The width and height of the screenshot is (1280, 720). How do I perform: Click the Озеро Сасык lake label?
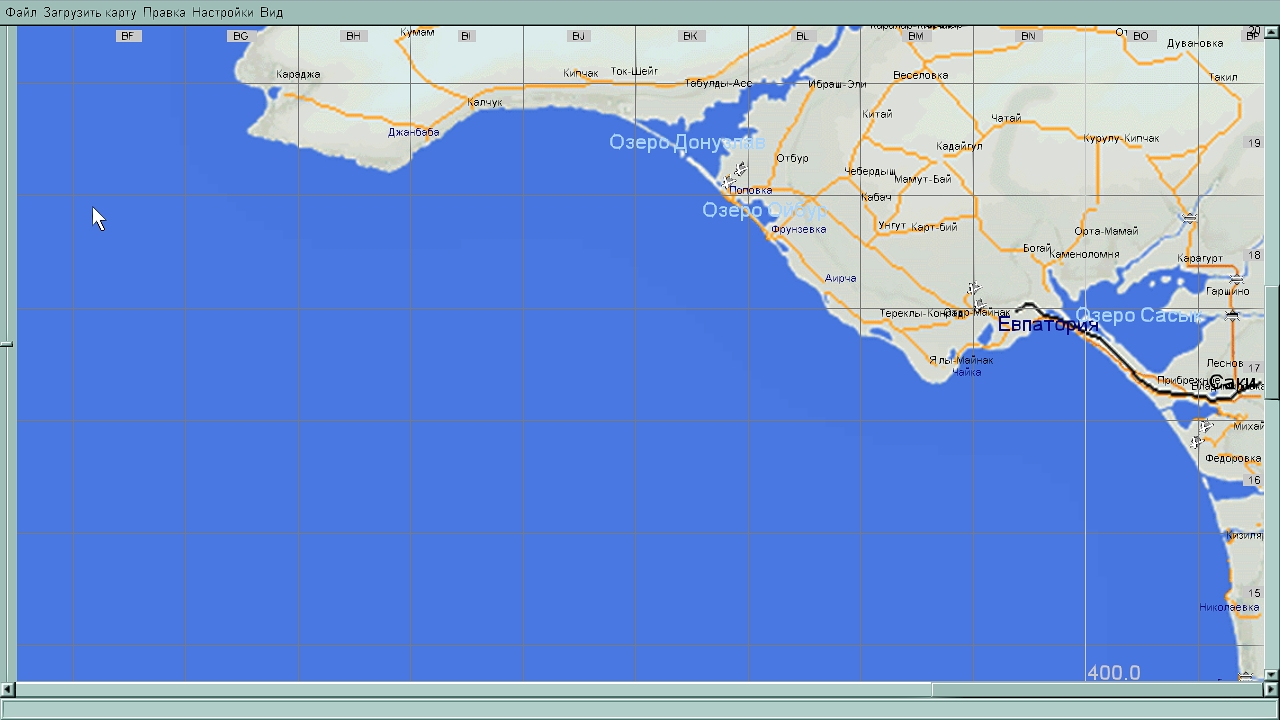tap(1137, 316)
